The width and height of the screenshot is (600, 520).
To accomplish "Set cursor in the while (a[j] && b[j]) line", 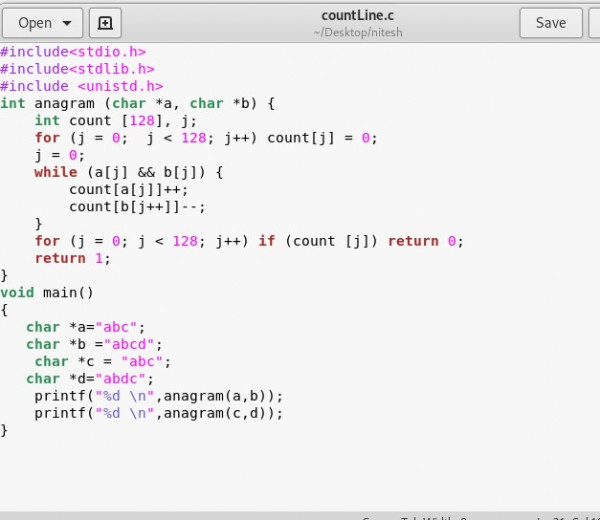I will (x=128, y=172).
